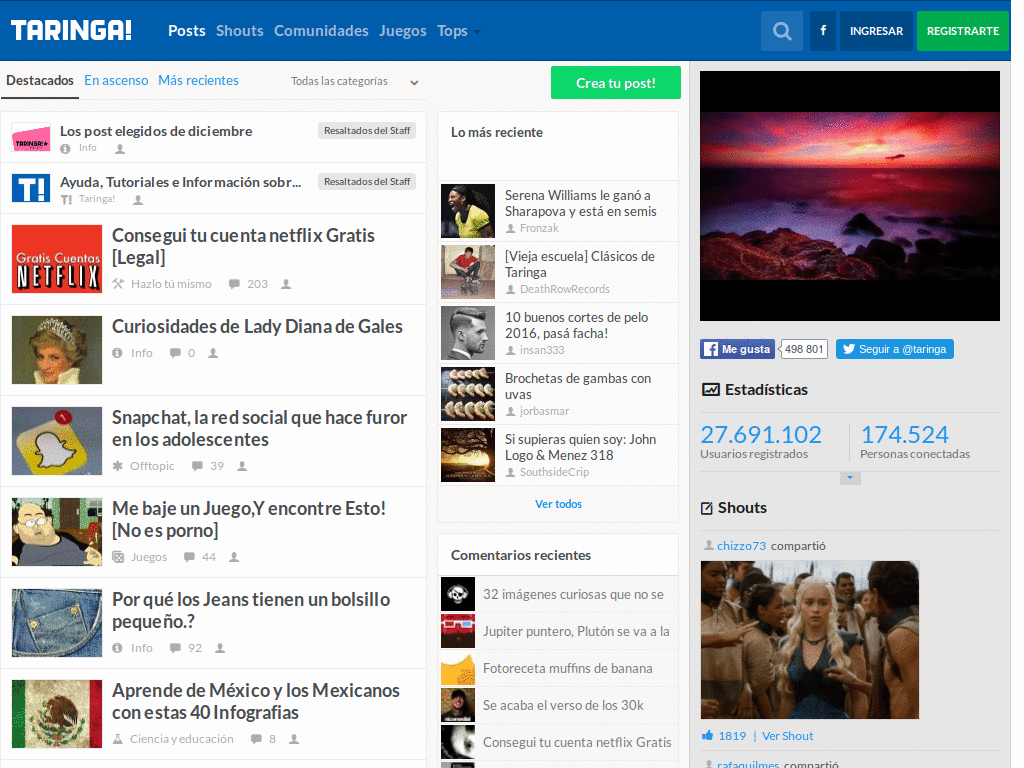Open Jupiter puntero, Plutón comment
This screenshot has height=768, width=1024.
576,632
